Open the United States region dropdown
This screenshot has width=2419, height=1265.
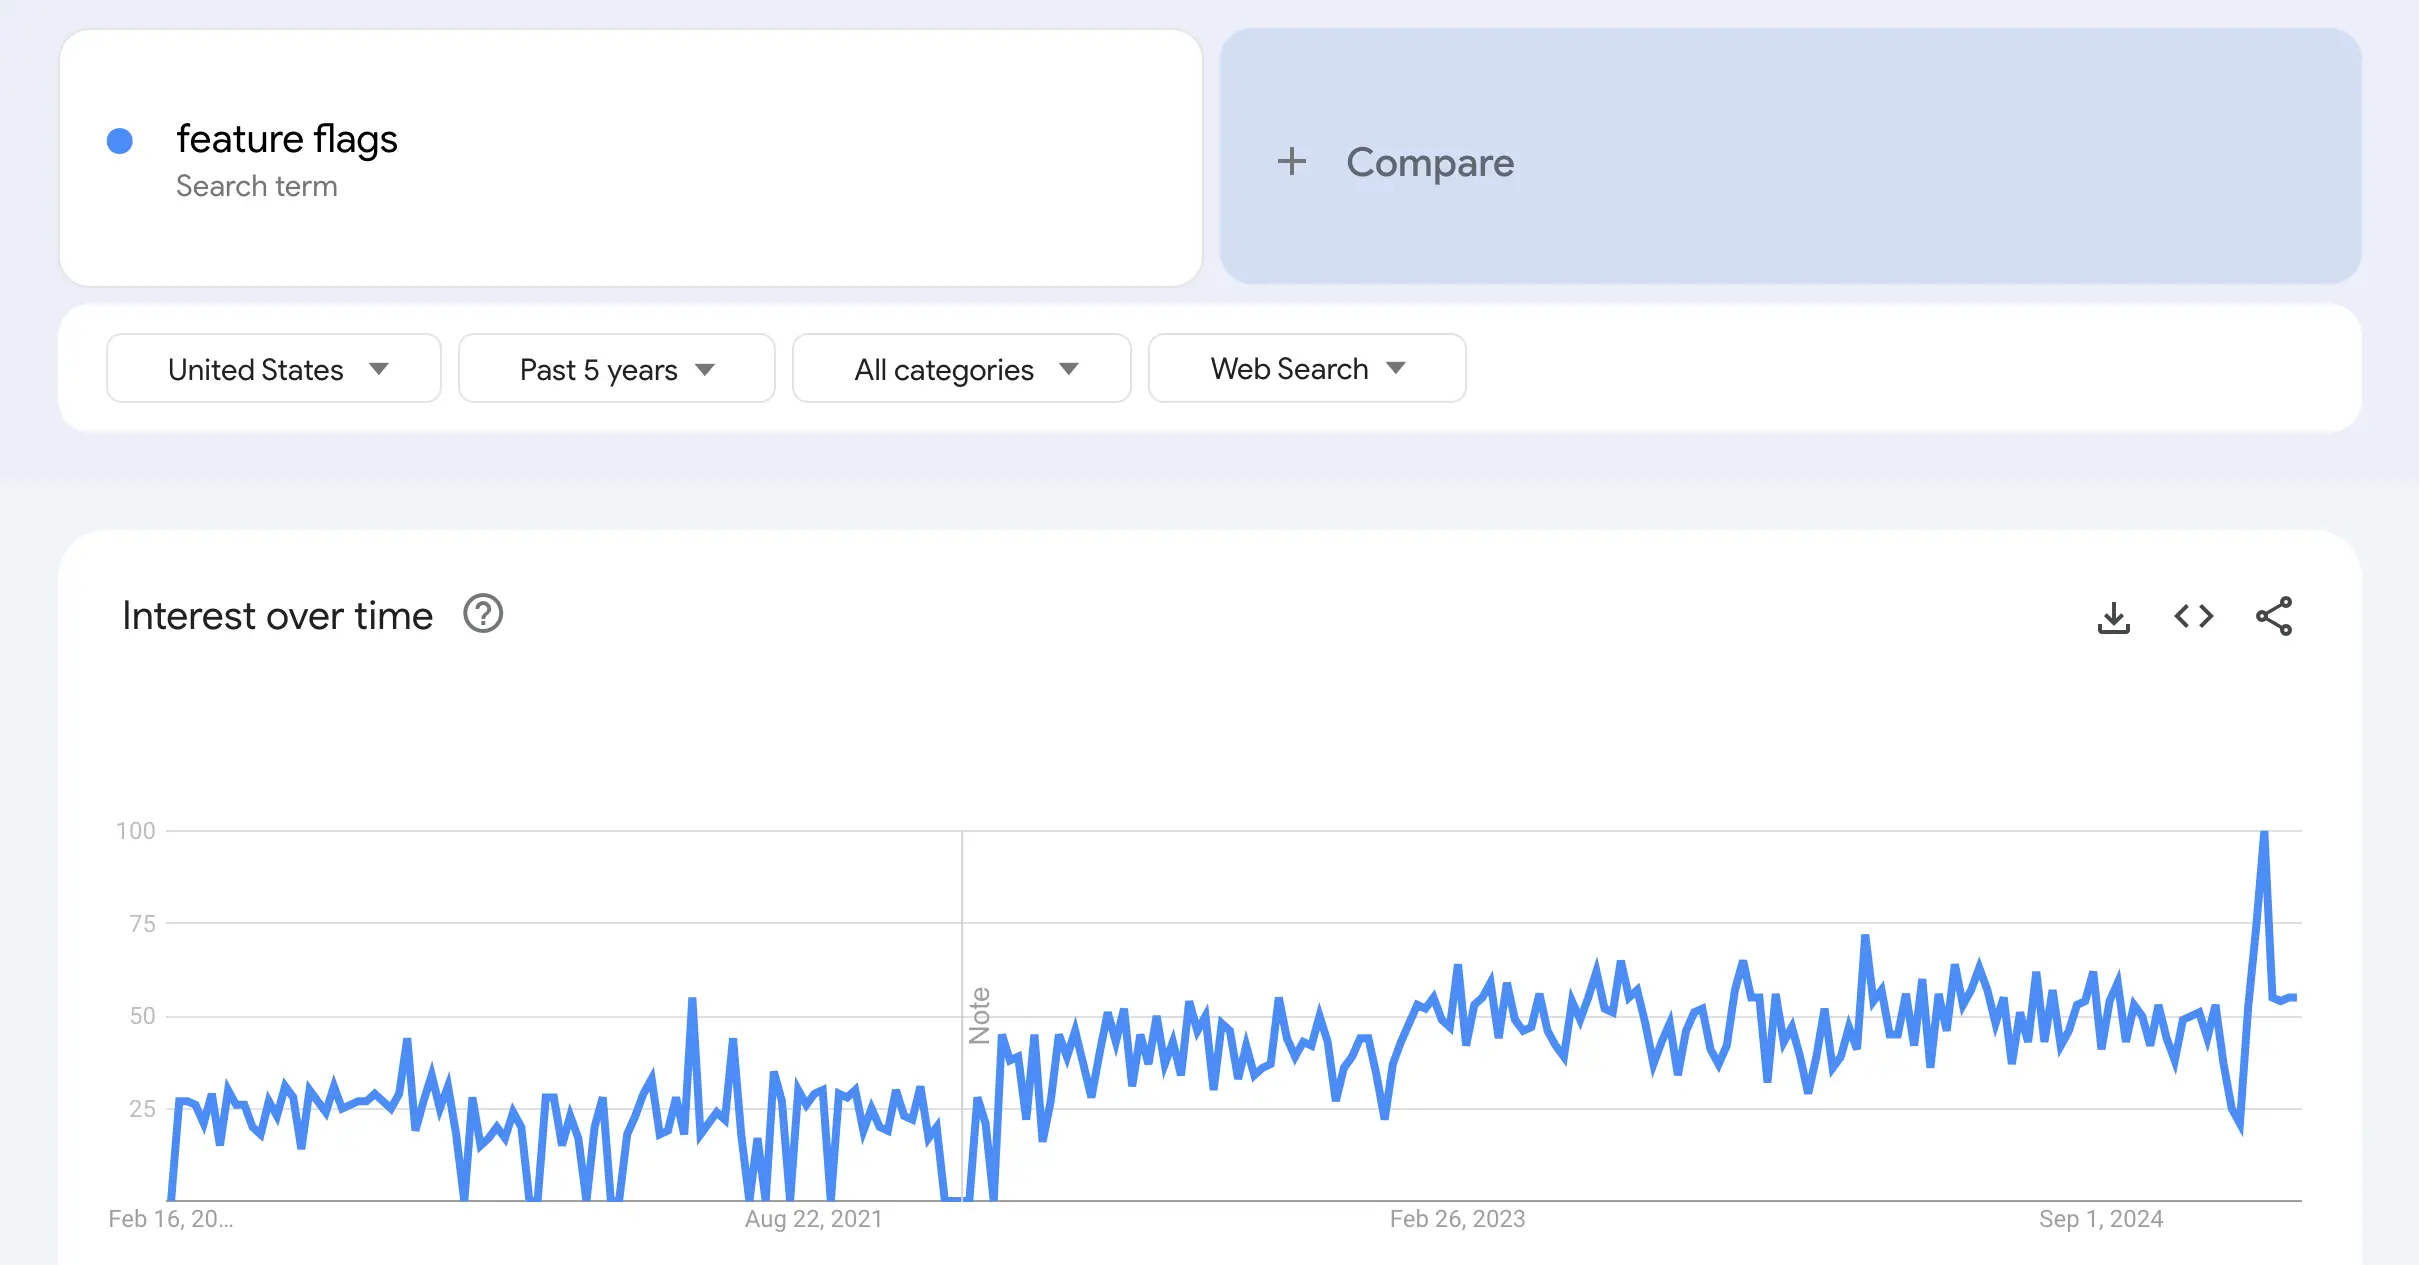coord(274,369)
